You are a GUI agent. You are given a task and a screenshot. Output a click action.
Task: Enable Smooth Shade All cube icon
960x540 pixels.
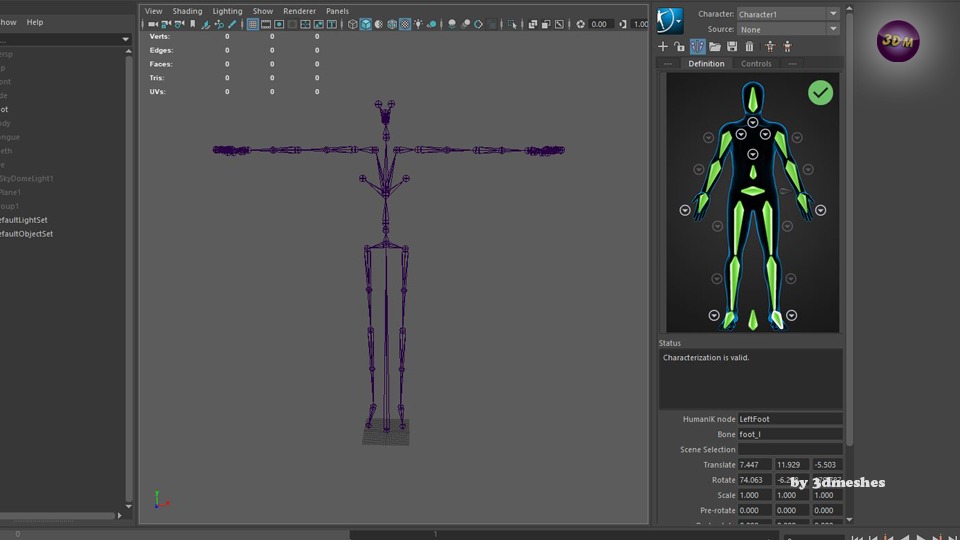click(366, 24)
